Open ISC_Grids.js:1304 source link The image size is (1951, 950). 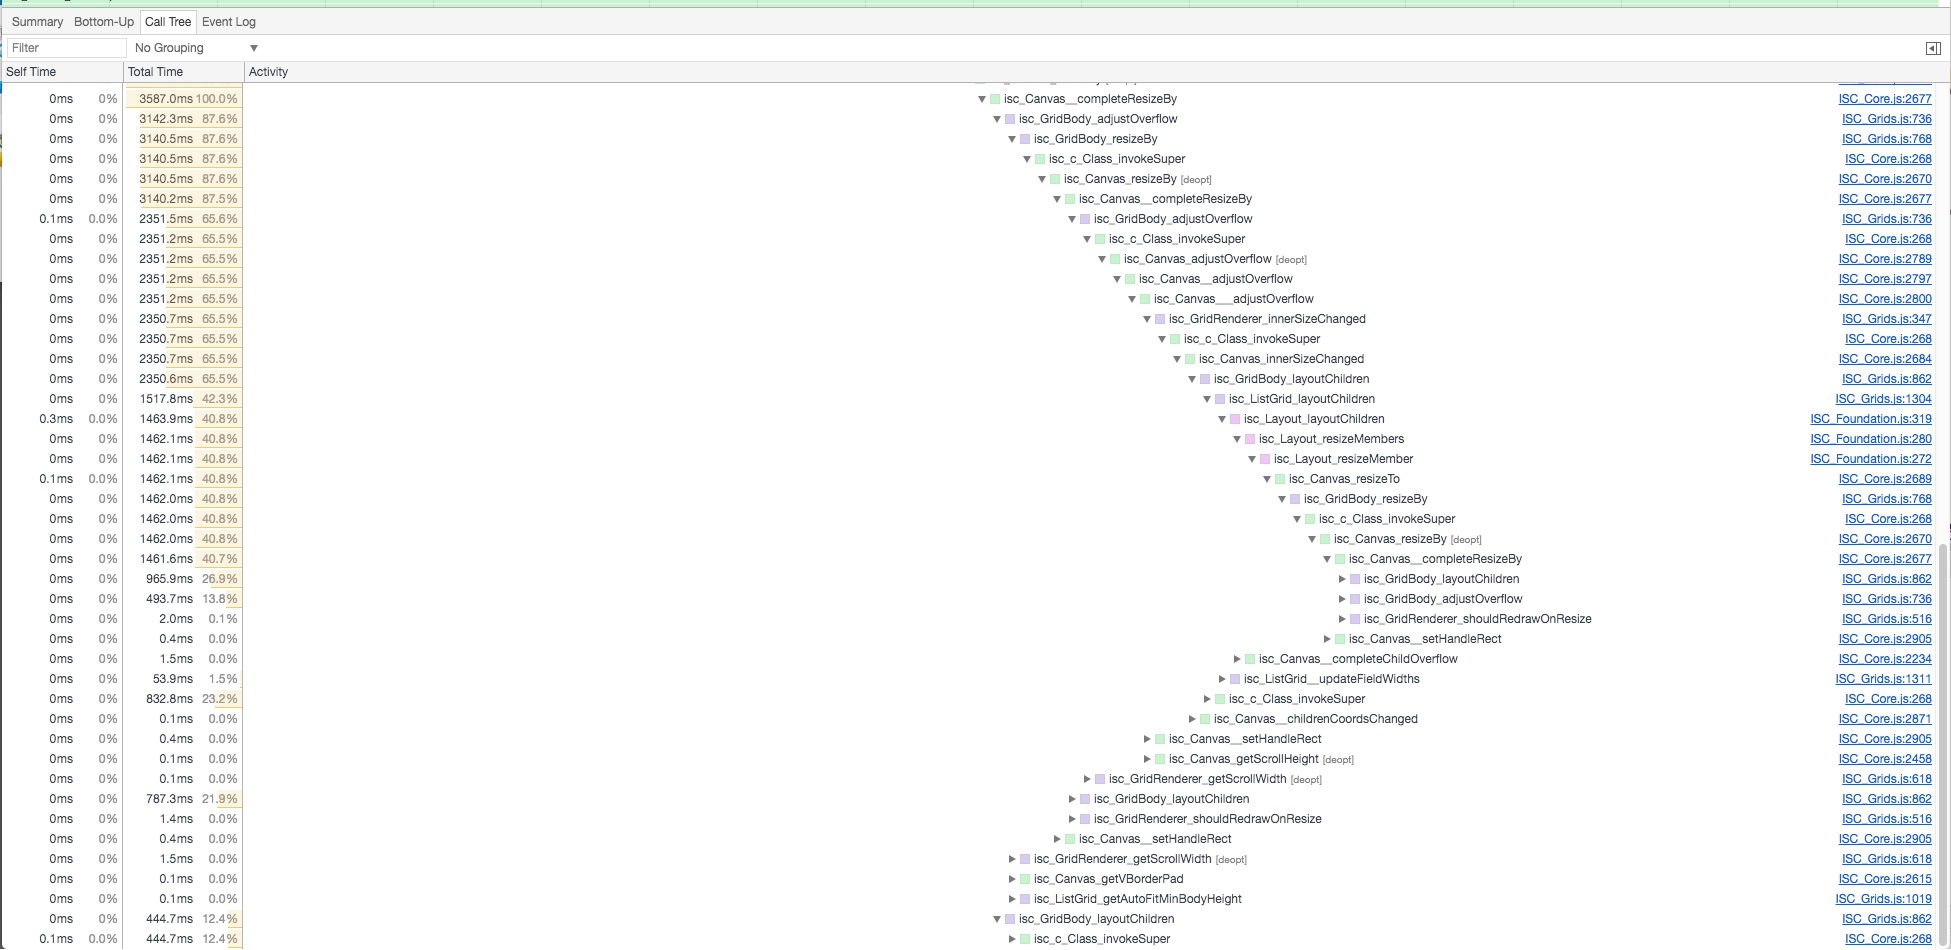pos(1883,399)
